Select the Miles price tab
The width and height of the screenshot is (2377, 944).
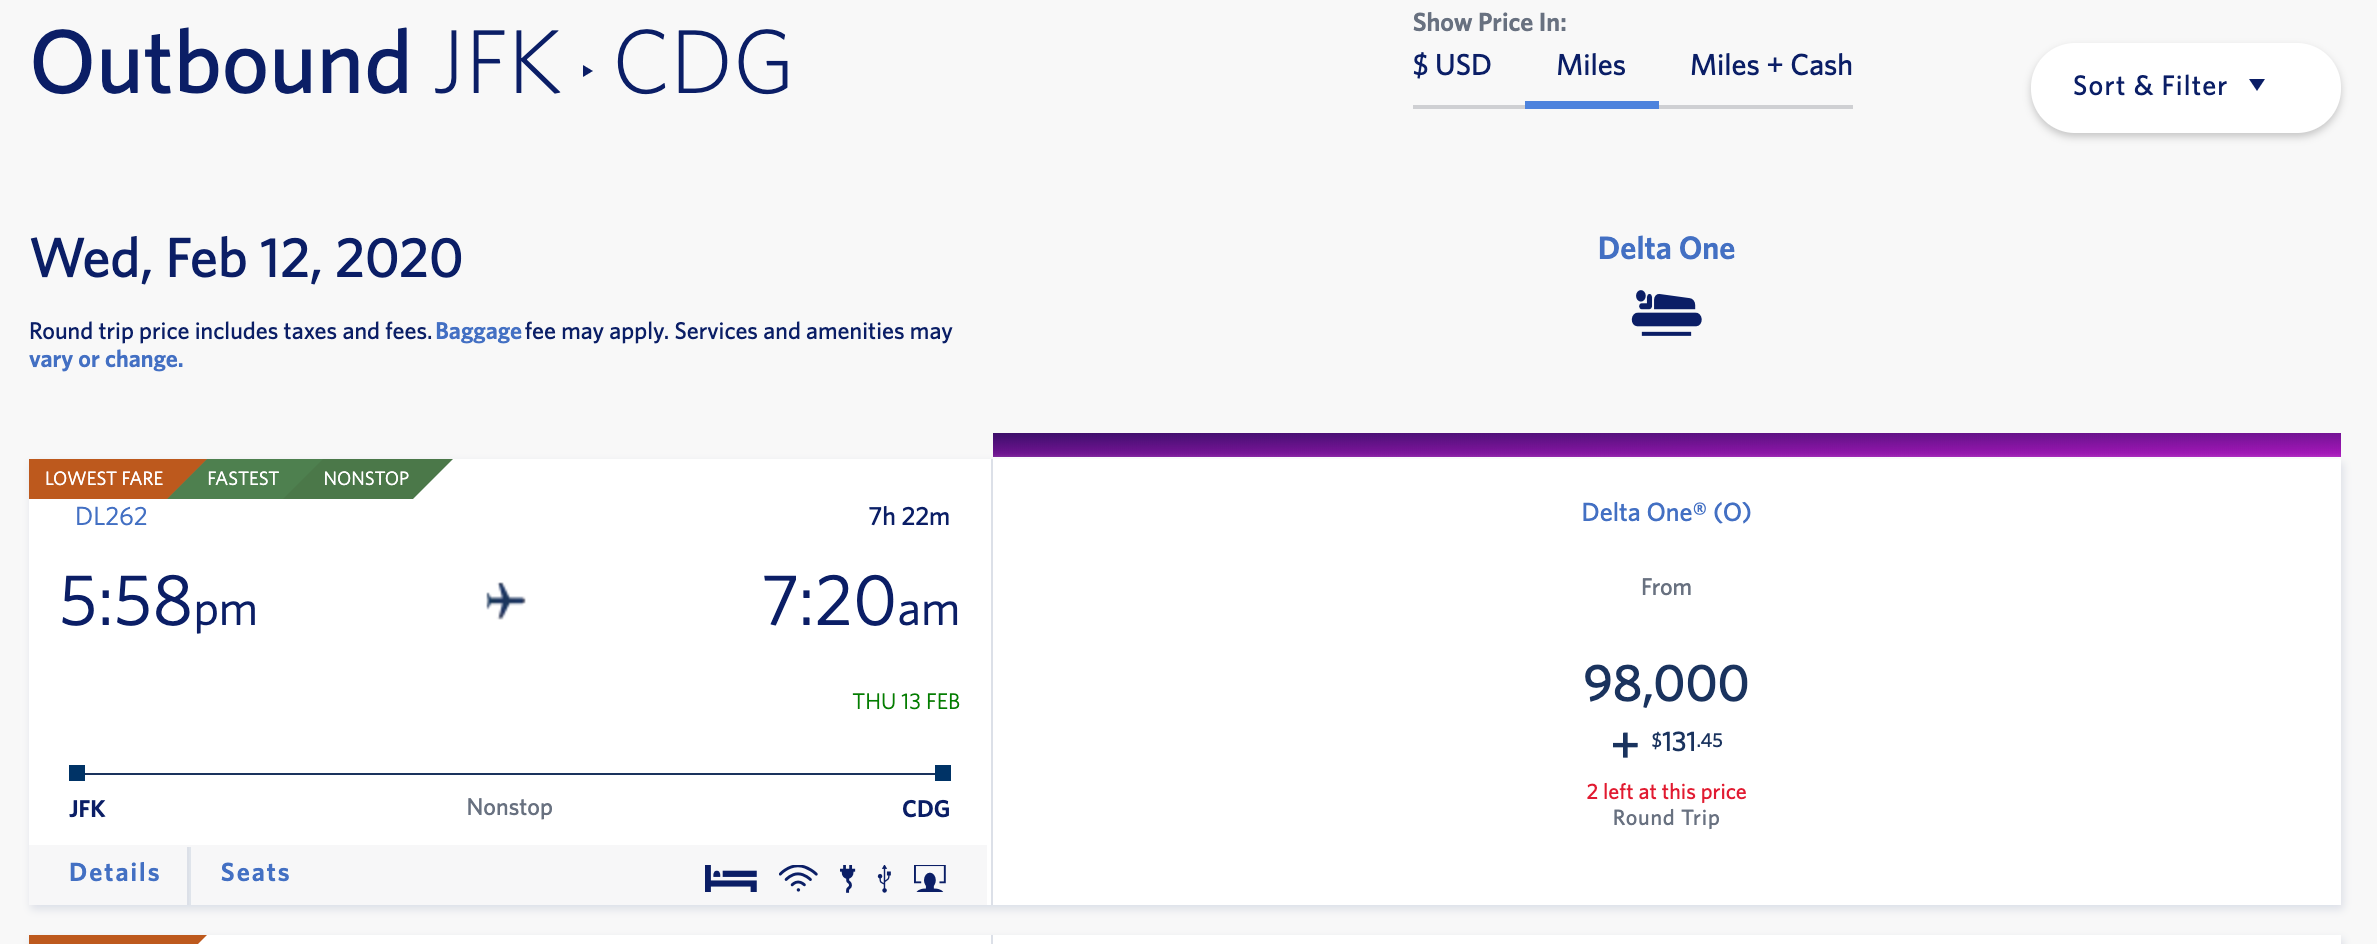pos(1591,66)
